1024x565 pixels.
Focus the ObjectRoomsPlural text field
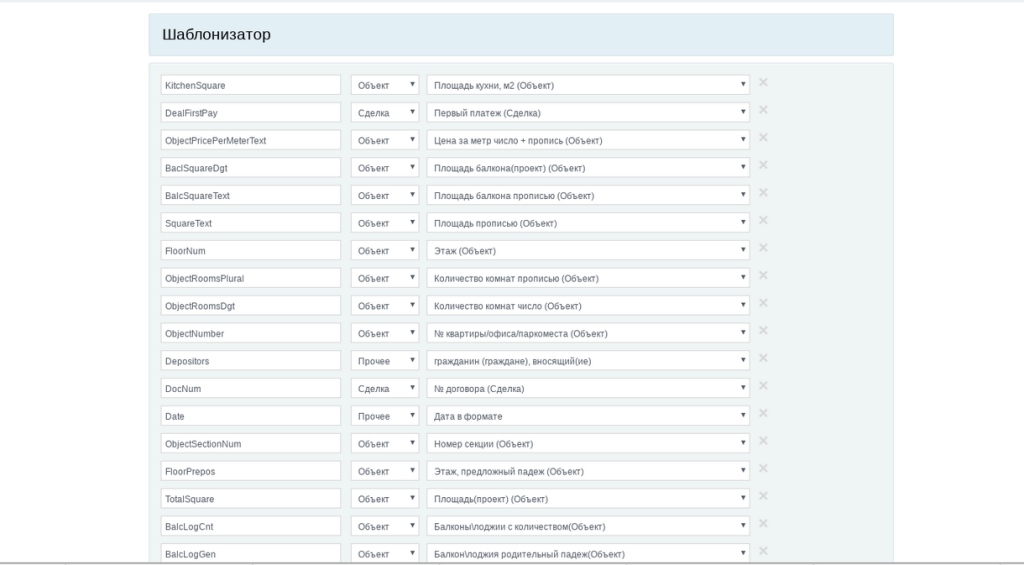tap(251, 278)
